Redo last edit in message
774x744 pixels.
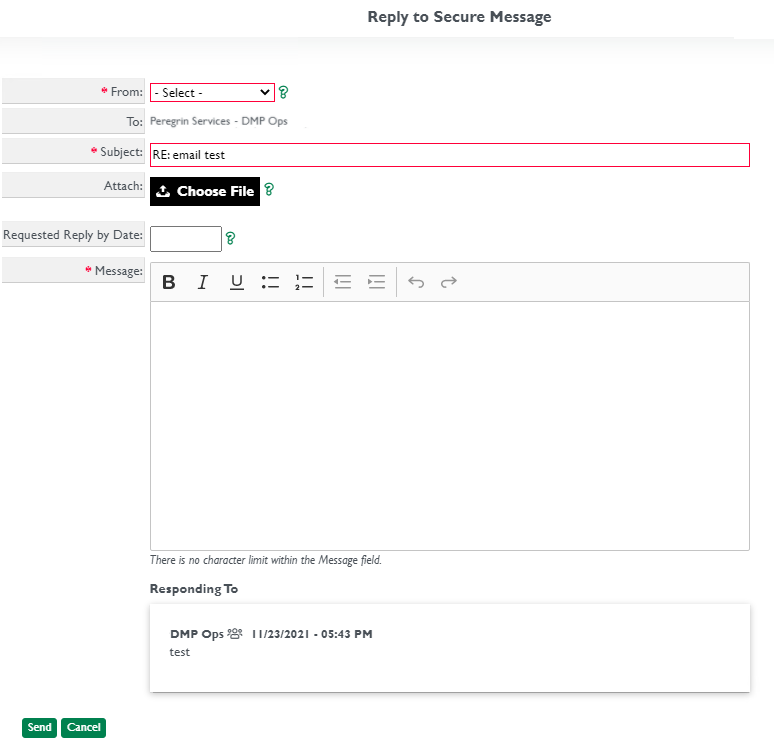449,282
